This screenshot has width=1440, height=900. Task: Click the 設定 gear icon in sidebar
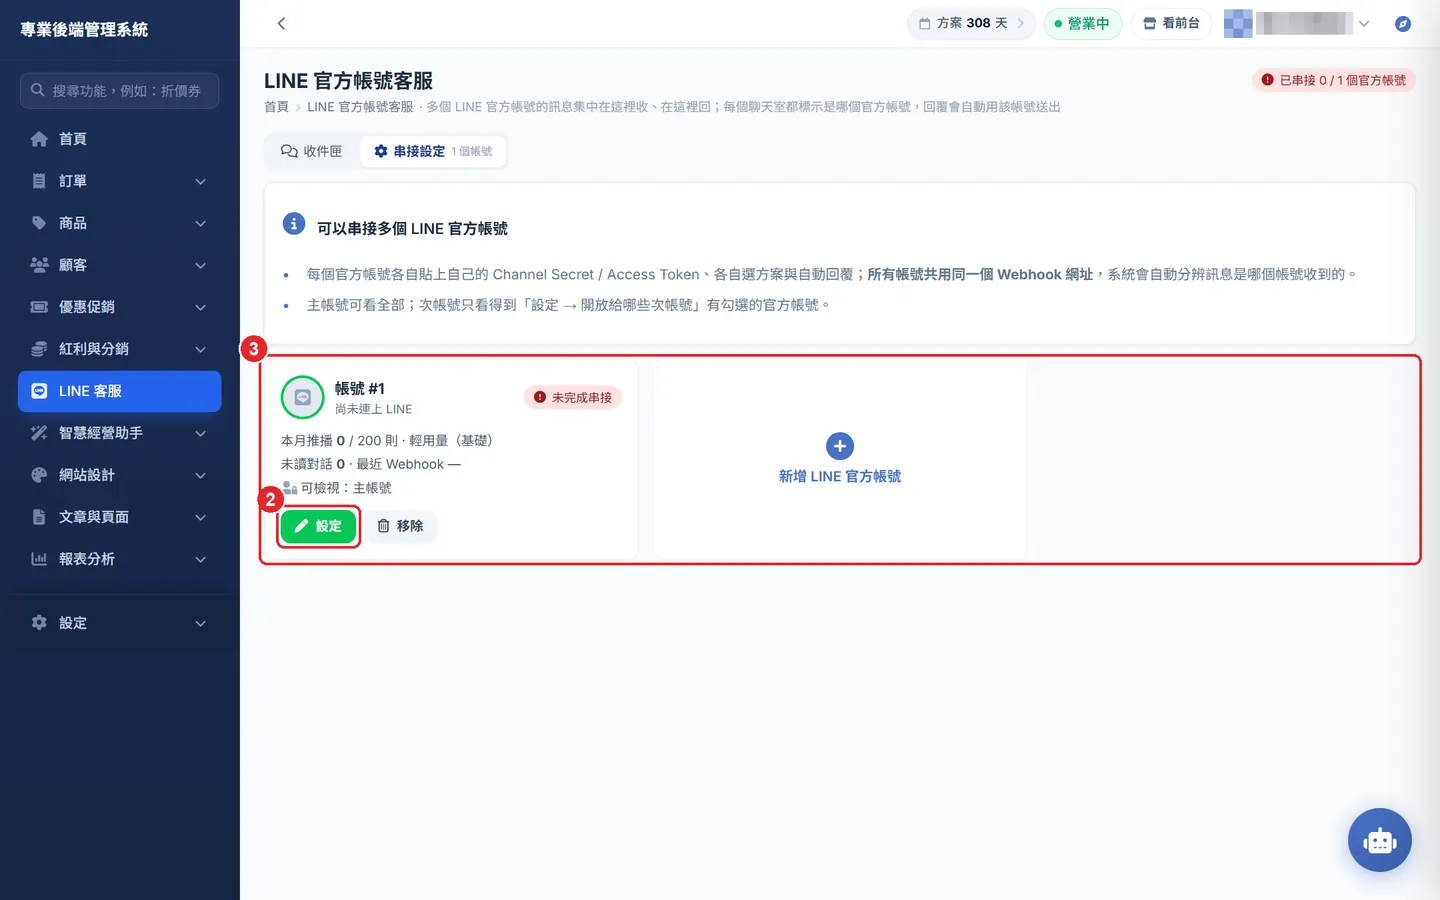(39, 623)
